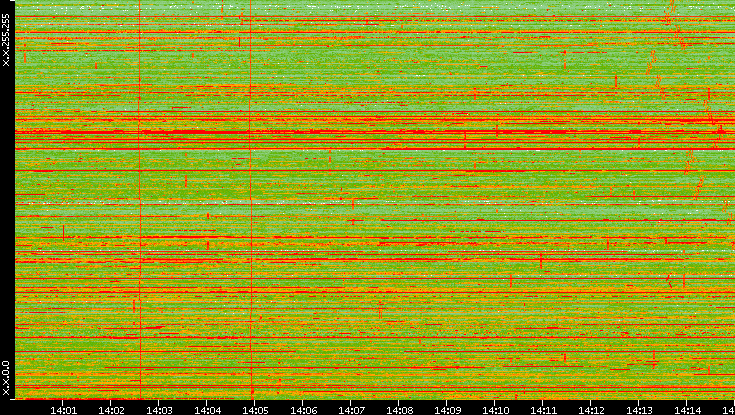Viewport: 735px width, 415px height.
Task: Click the 14:10 time axis label
Action: pos(495,410)
